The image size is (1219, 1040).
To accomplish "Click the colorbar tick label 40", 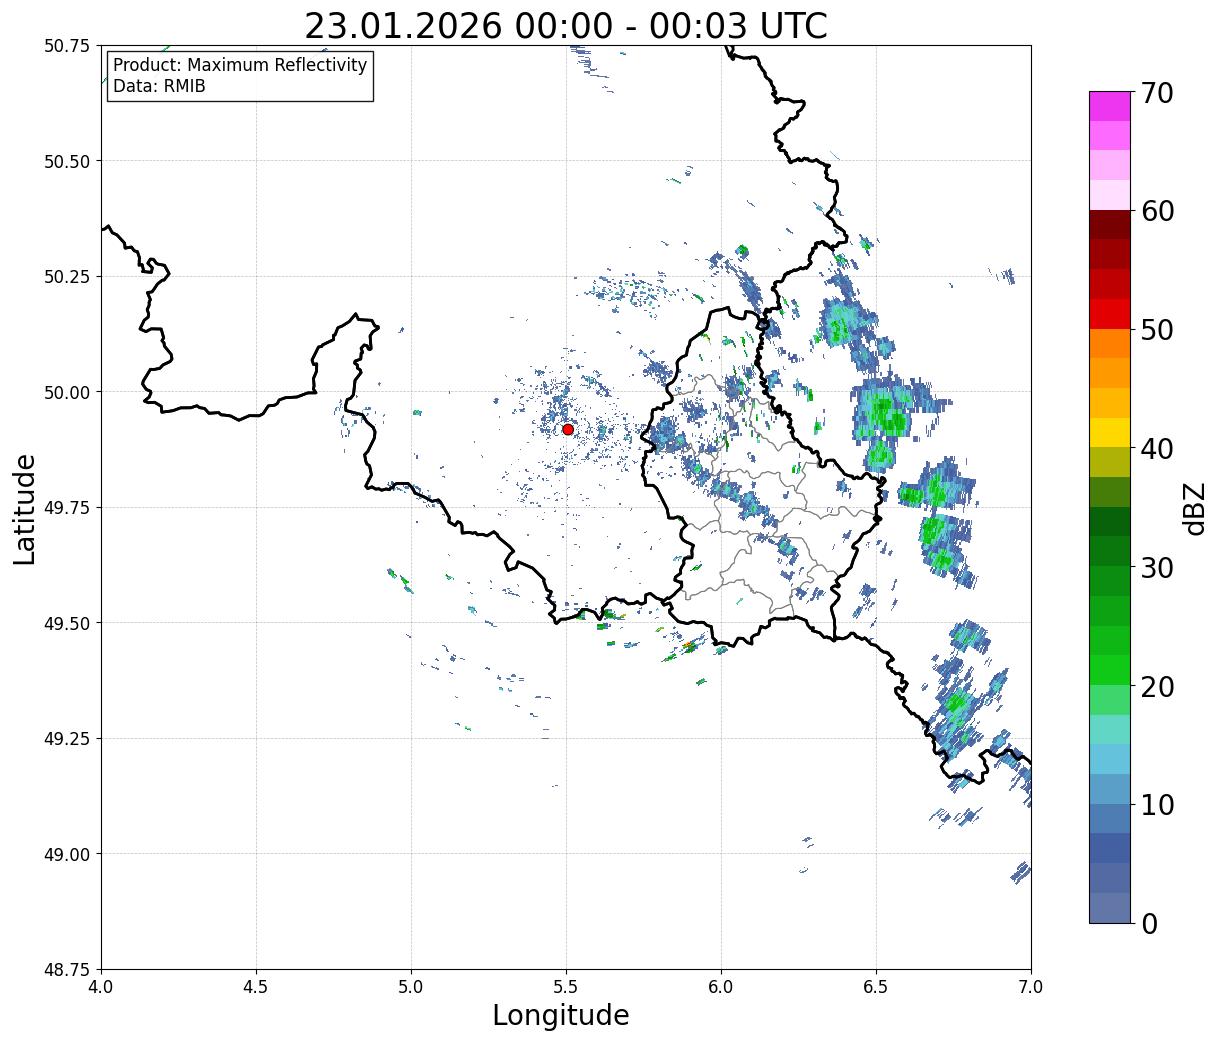I will (x=1157, y=448).
